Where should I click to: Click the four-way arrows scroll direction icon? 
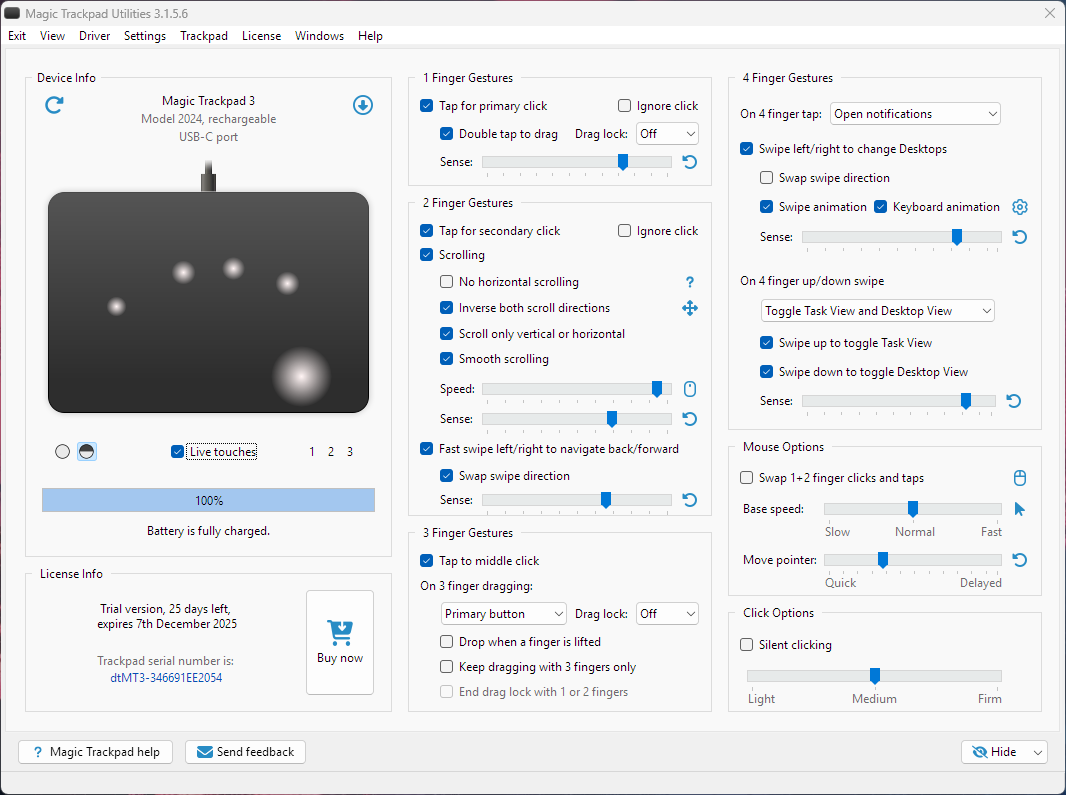pyautogui.click(x=689, y=308)
